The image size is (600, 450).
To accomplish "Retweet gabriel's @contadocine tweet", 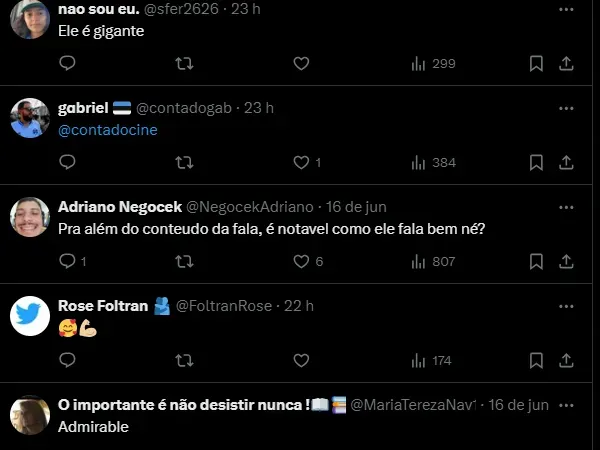I will point(184,162).
